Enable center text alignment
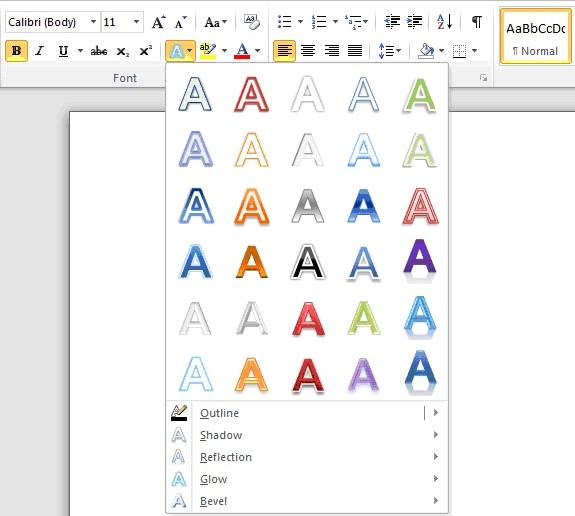575x516 pixels. pos(308,51)
